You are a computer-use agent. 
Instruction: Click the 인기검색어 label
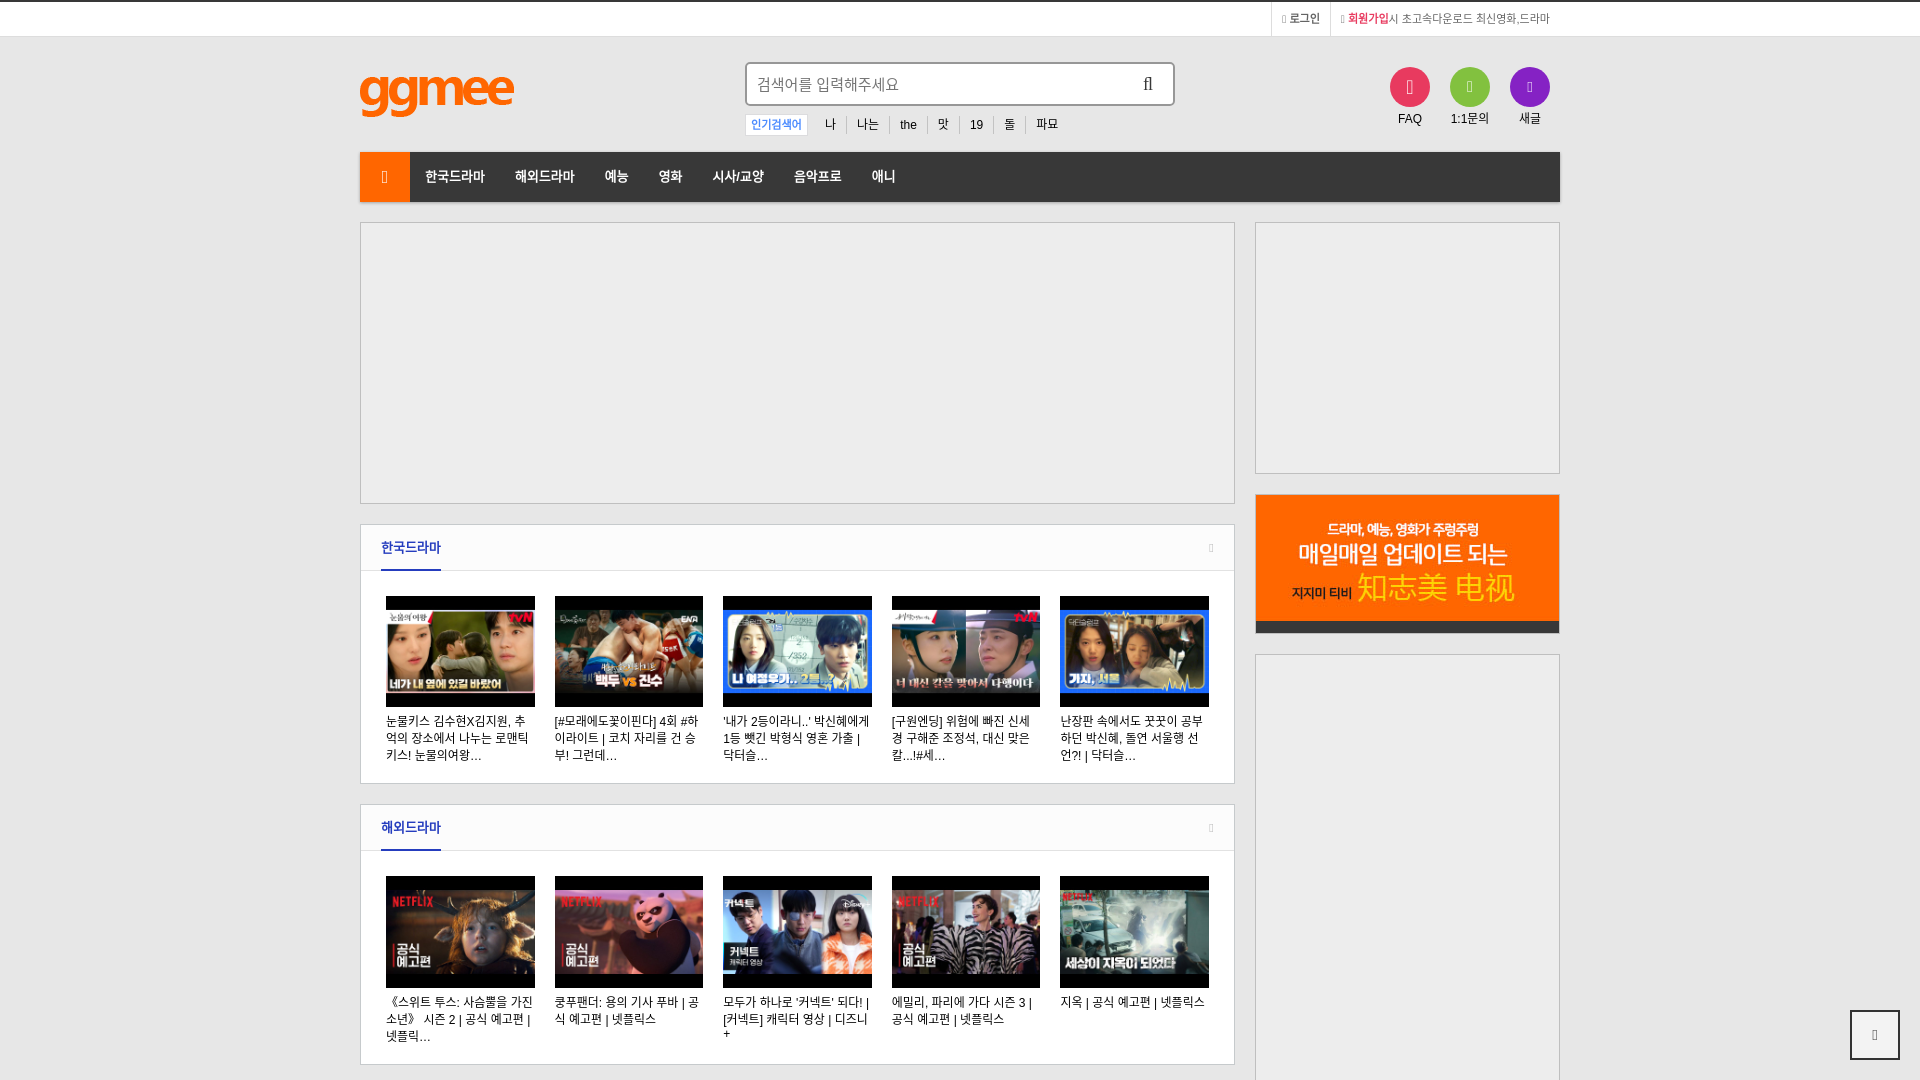pos(776,125)
